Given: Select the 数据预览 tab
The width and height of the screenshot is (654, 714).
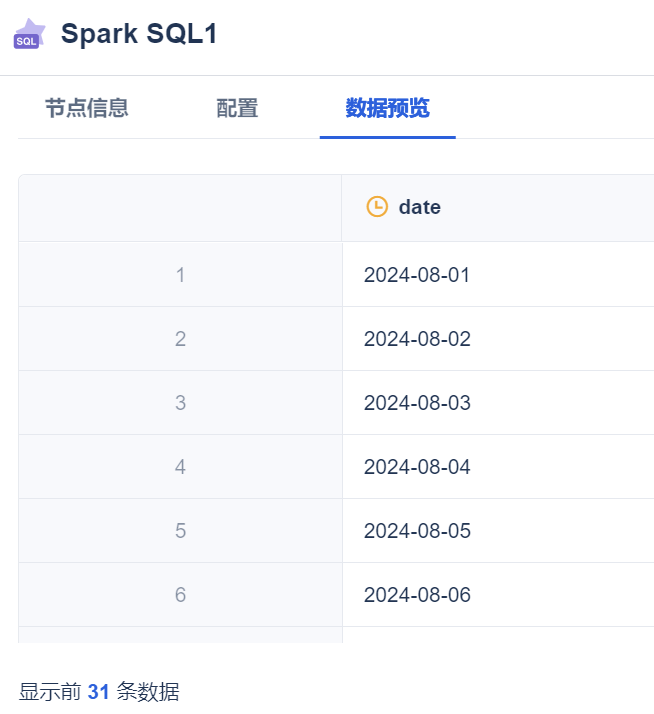Looking at the screenshot, I should tap(387, 108).
